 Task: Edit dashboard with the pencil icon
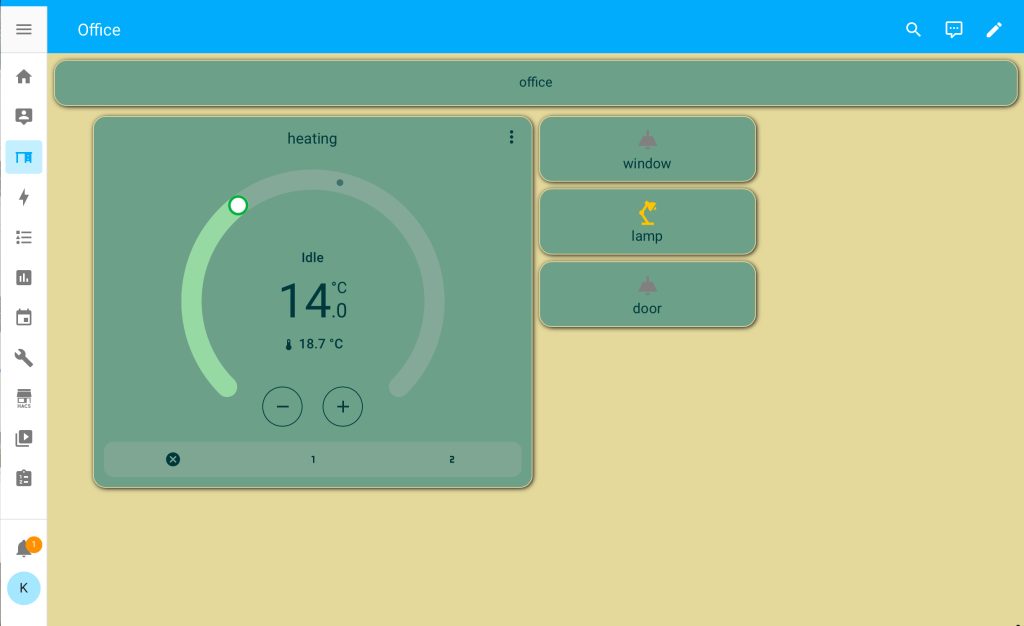[994, 30]
